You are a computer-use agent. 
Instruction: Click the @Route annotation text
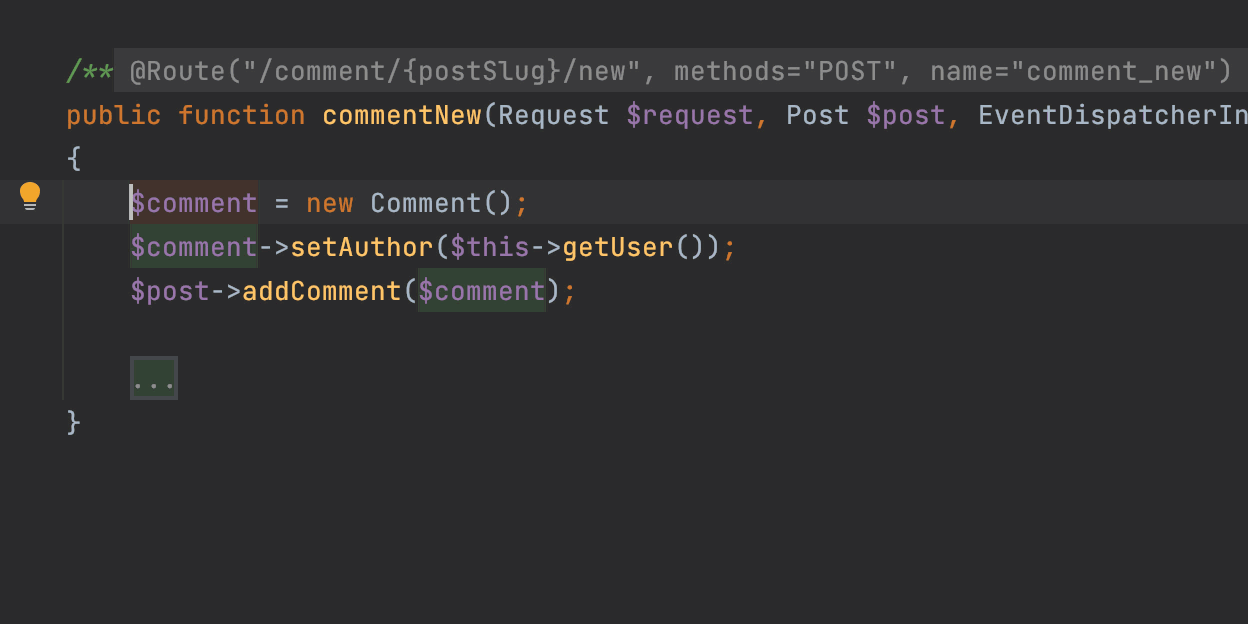(x=181, y=70)
